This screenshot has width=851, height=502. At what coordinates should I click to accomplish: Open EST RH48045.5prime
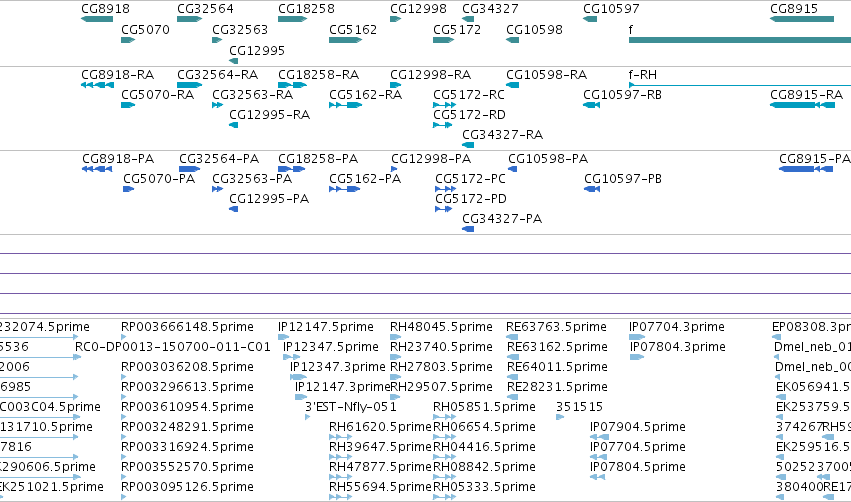point(441,327)
